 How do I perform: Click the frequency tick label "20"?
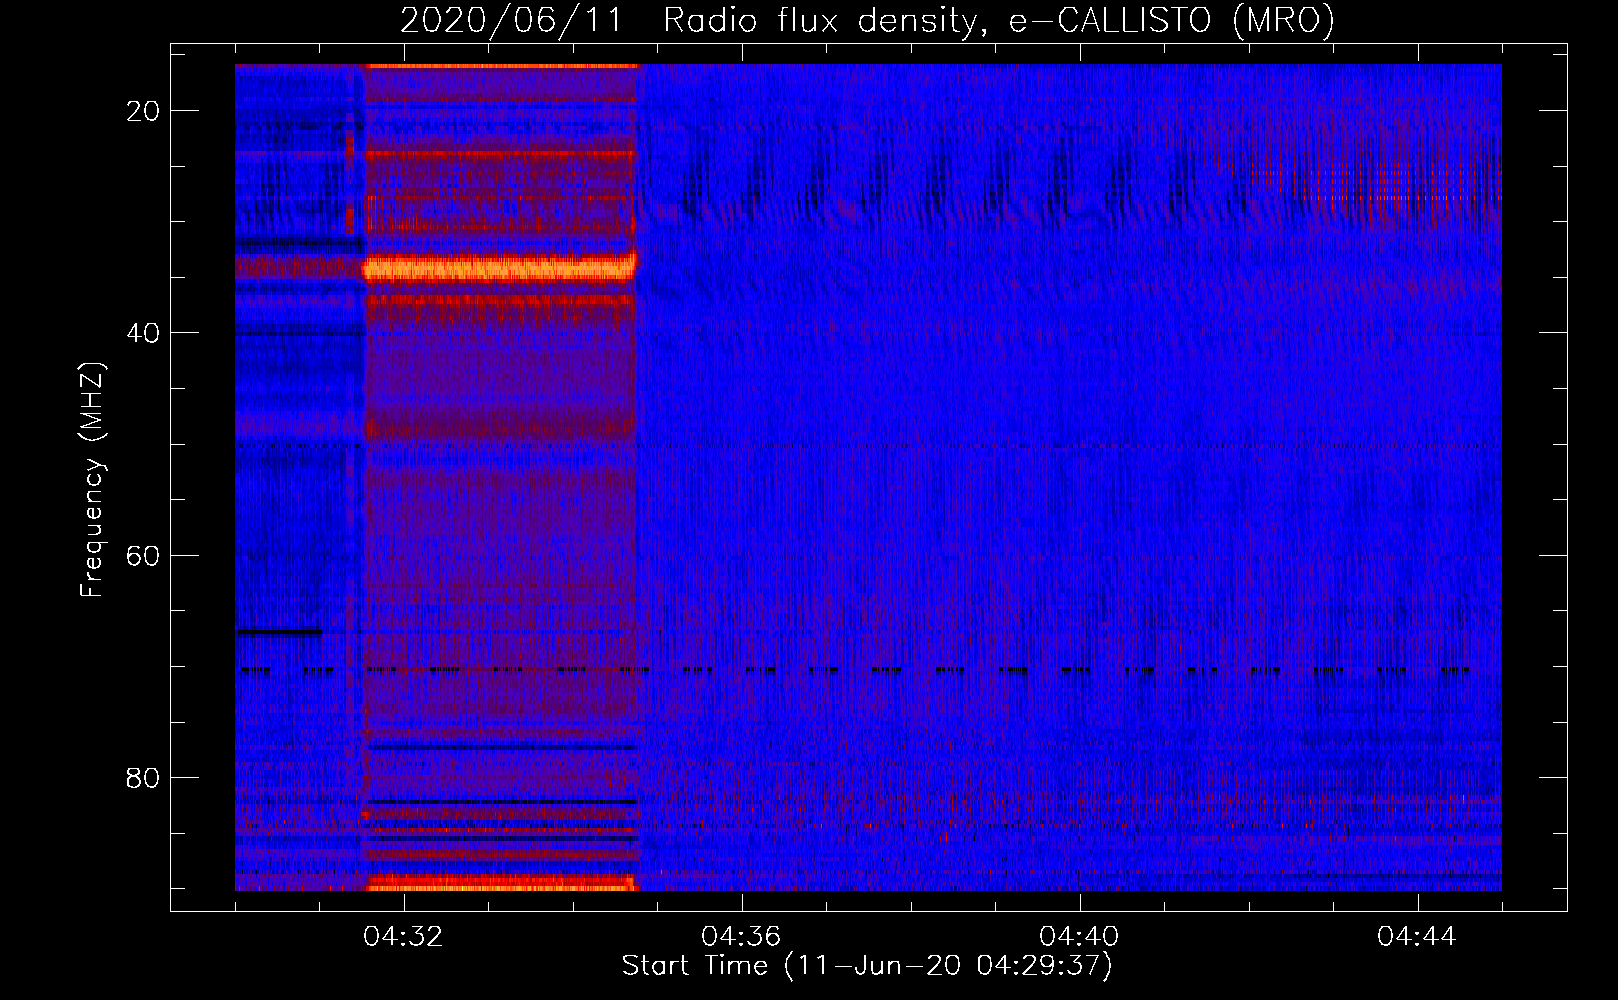click(x=143, y=111)
